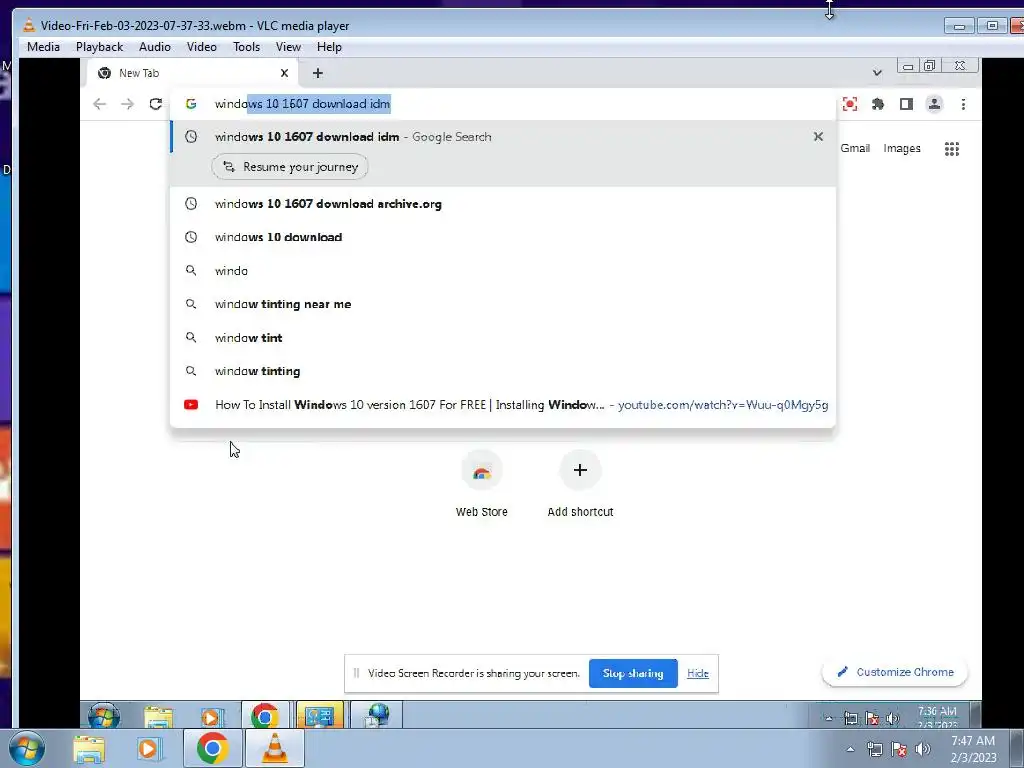
Task: Click the Action Center flag tray icon
Action: point(899,750)
